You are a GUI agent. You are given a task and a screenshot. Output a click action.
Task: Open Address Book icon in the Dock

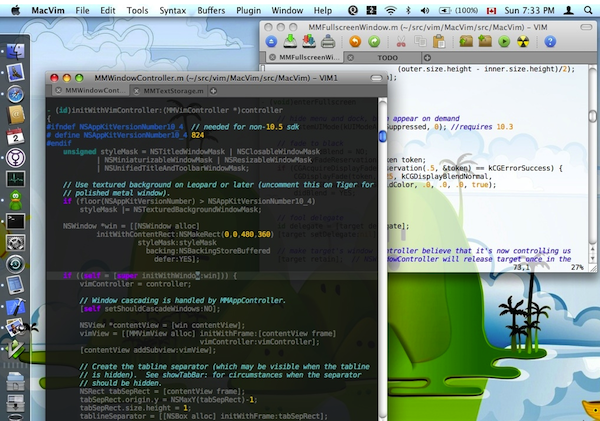pyautogui.click(x=16, y=115)
